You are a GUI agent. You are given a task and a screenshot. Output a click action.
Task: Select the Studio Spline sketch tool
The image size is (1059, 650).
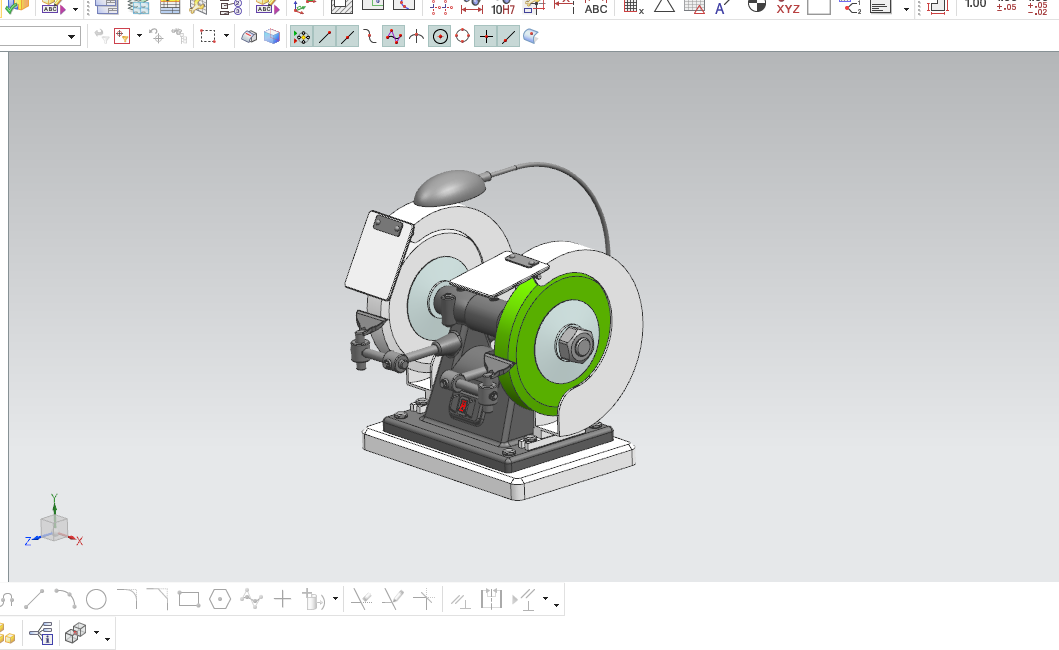pos(251,599)
